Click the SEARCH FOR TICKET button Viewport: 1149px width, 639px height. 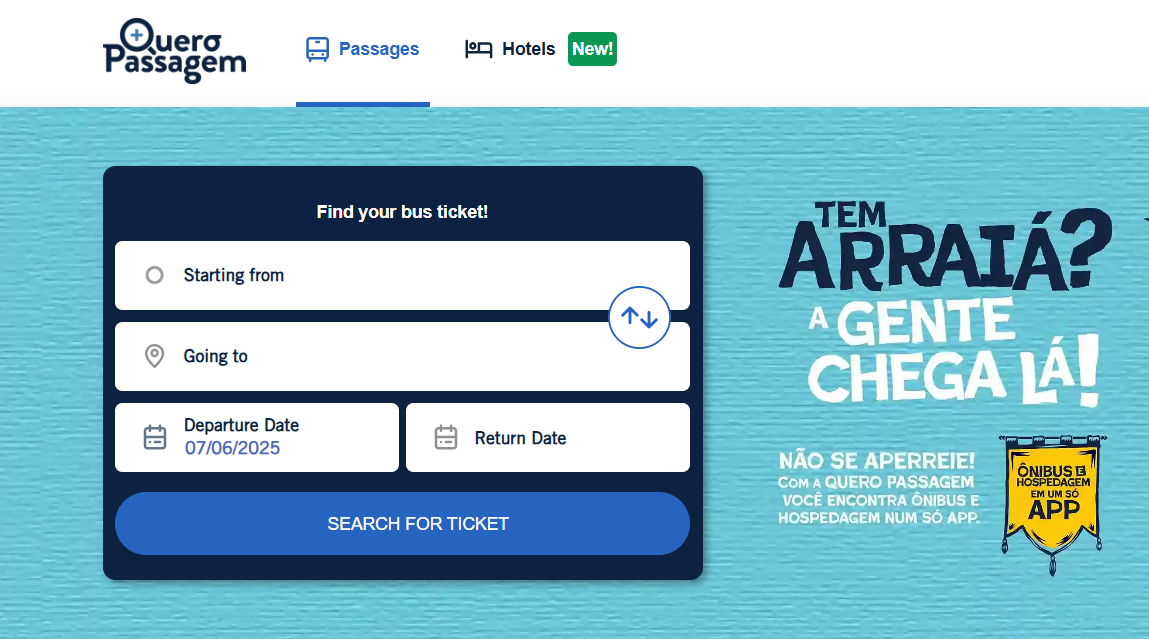(x=402, y=523)
